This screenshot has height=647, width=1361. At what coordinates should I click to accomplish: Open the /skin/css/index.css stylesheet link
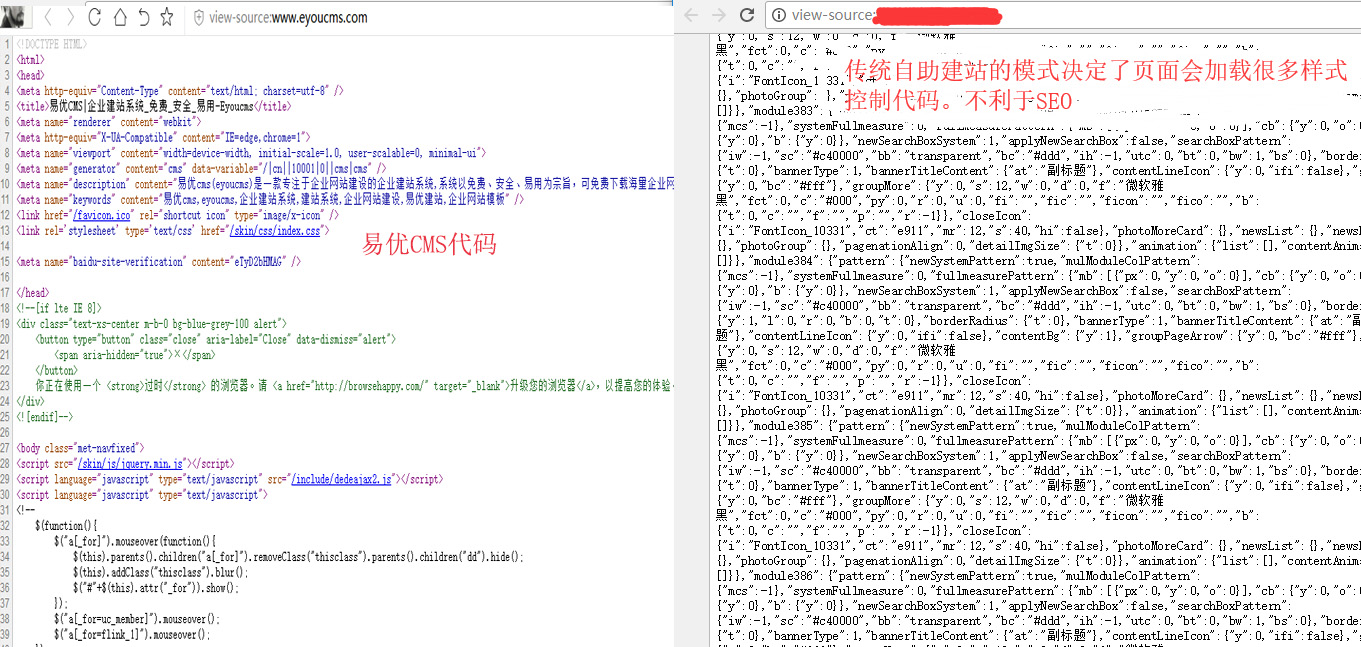[x=275, y=230]
